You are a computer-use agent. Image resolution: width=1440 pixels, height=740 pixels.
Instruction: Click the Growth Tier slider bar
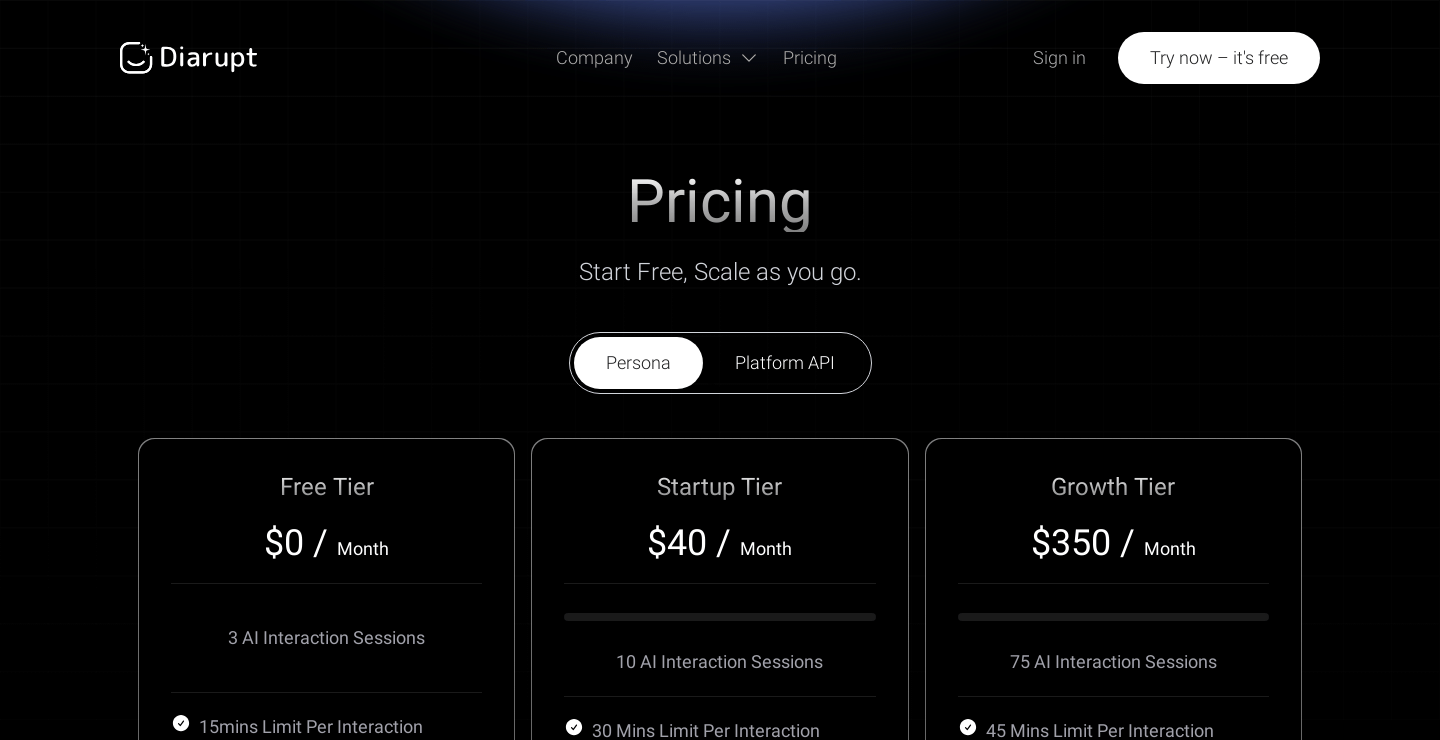pos(1113,617)
